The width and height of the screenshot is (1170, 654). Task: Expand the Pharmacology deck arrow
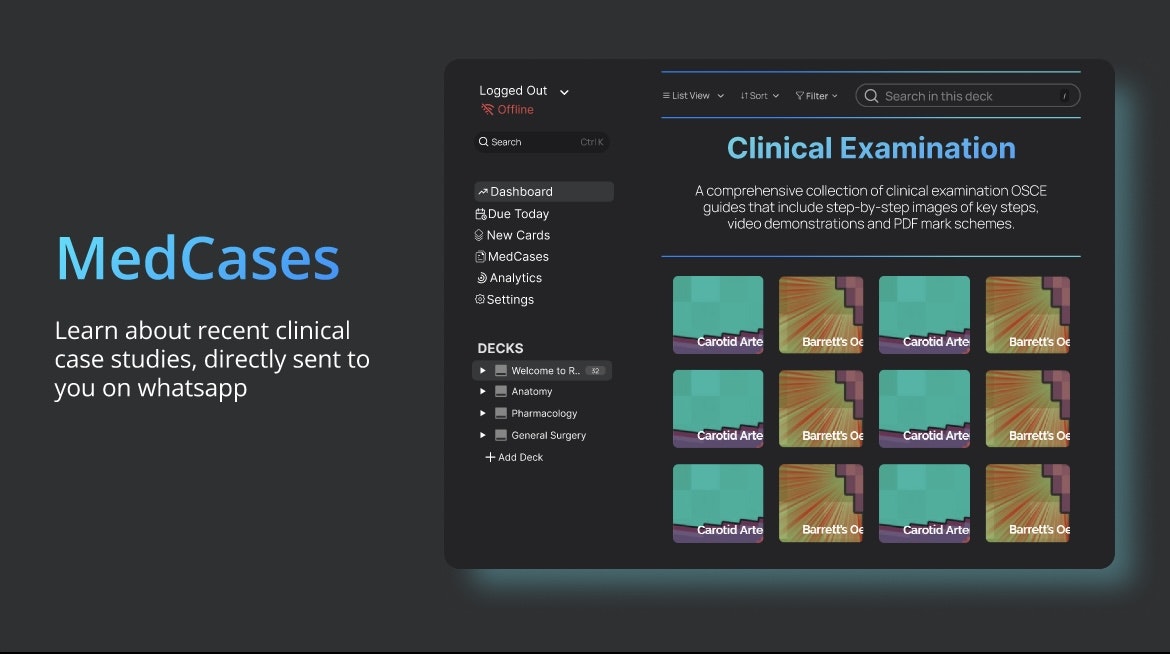click(x=483, y=413)
